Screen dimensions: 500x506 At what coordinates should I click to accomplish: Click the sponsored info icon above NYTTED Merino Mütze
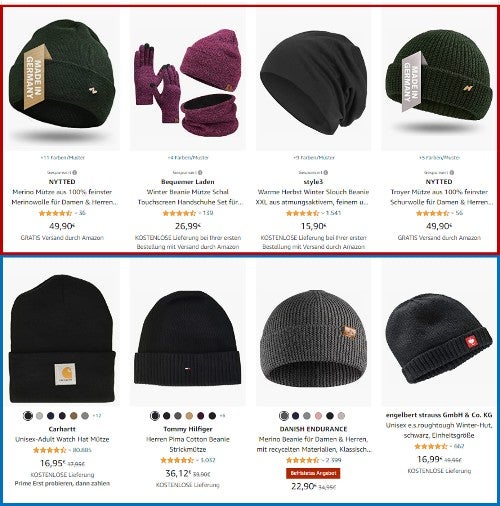tap(75, 172)
